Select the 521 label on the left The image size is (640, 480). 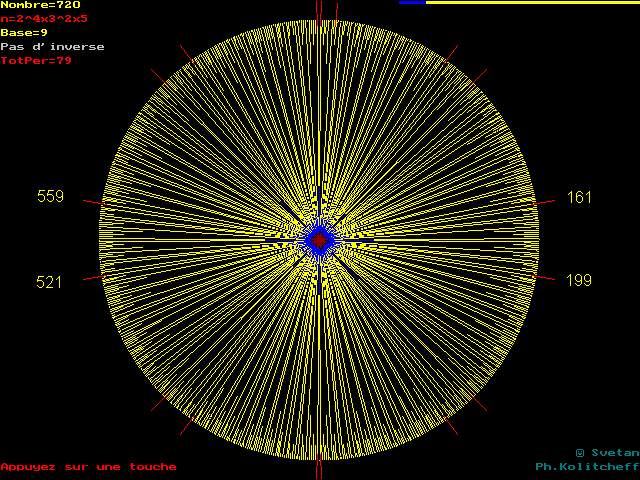tap(49, 282)
